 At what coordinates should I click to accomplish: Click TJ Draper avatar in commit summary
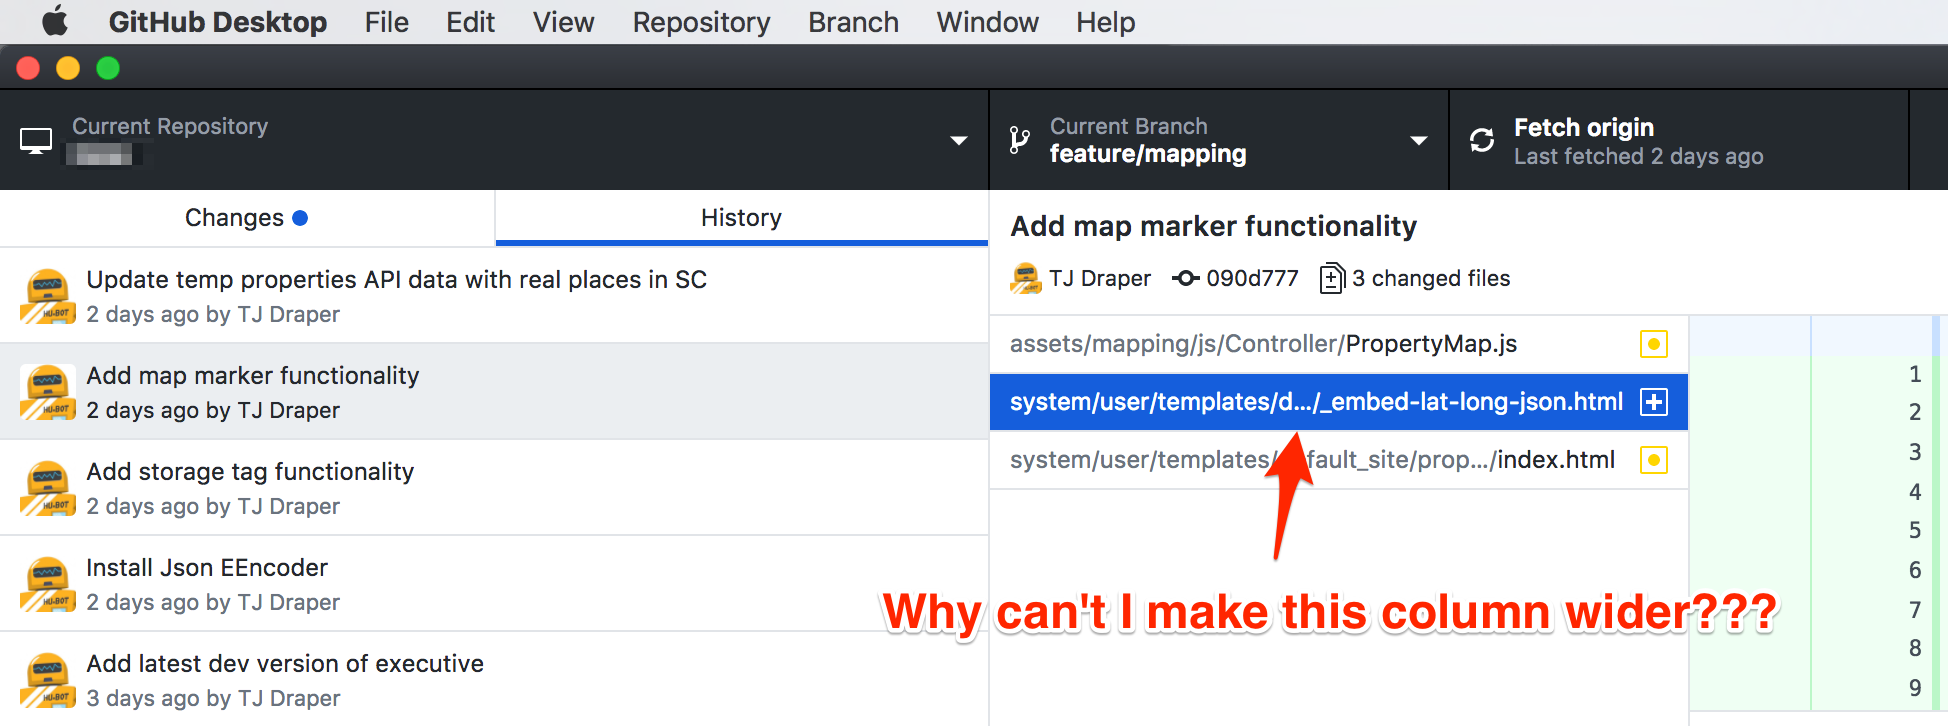pyautogui.click(x=1025, y=278)
